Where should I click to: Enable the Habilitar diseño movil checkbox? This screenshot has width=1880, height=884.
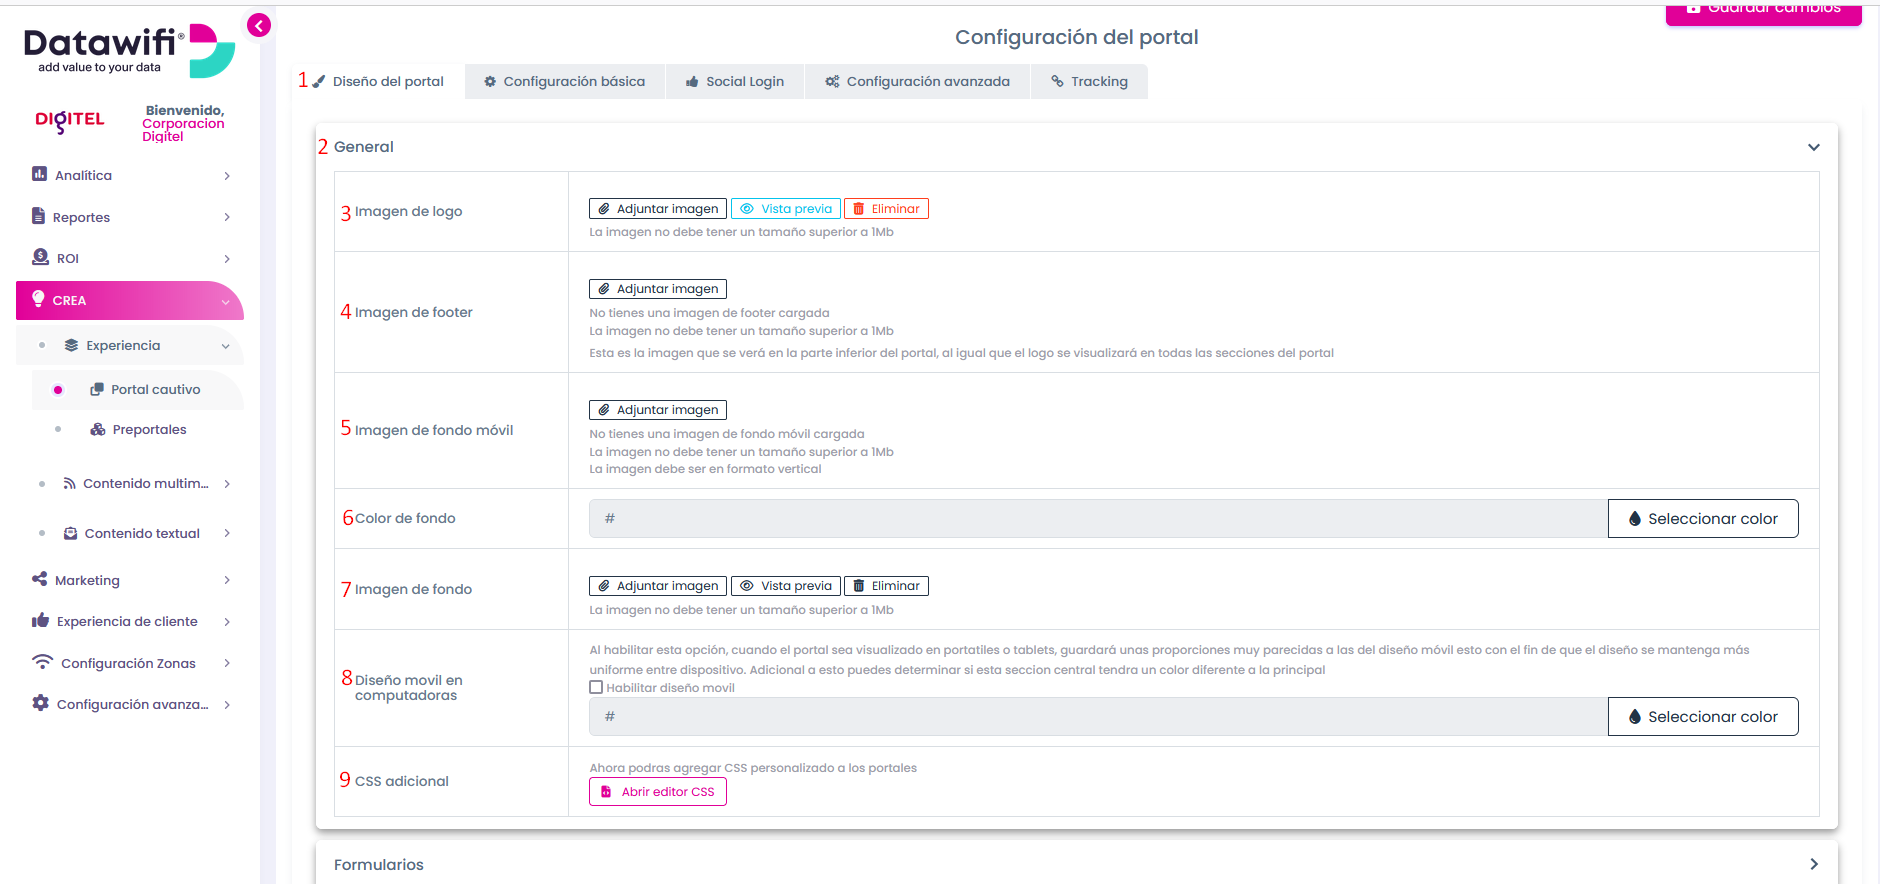(x=596, y=688)
